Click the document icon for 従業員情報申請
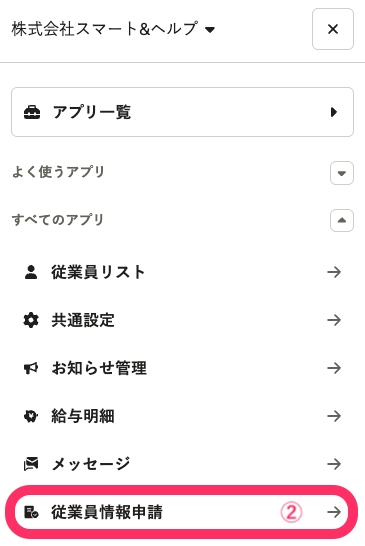This screenshot has width=365, height=546. tap(31, 512)
